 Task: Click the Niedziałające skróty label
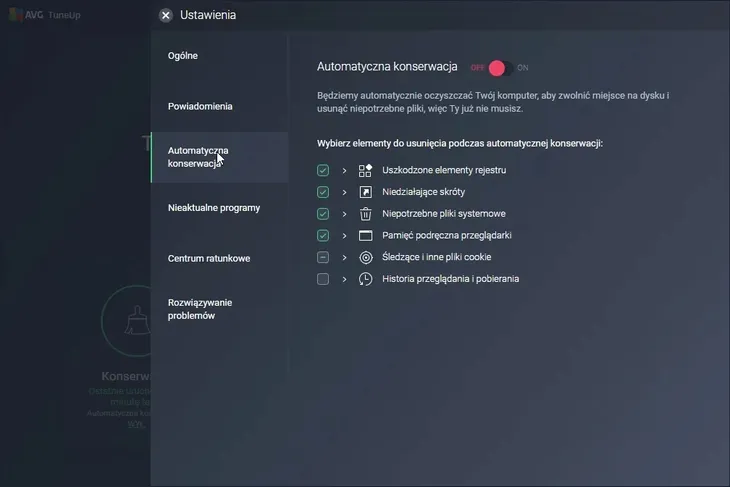[423, 192]
